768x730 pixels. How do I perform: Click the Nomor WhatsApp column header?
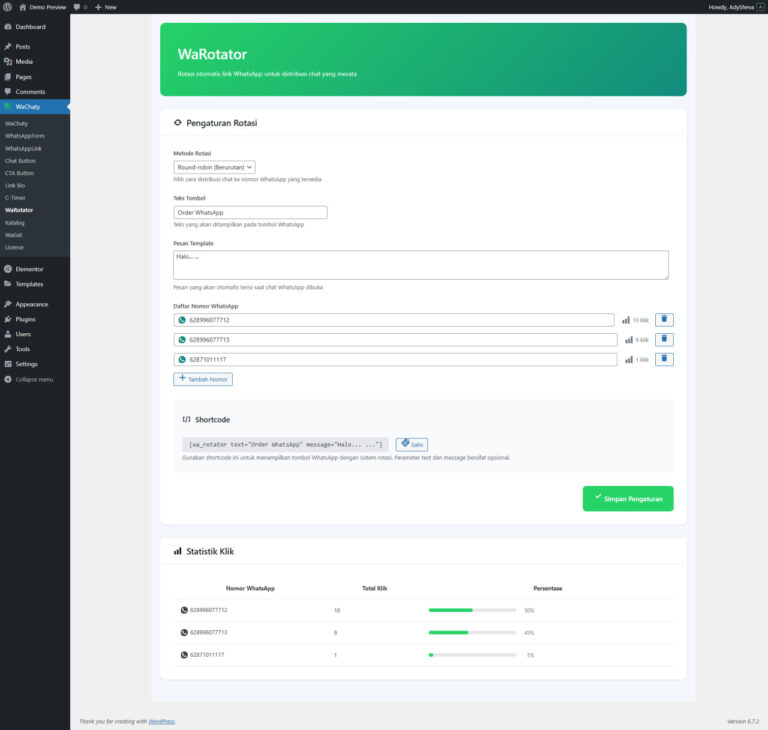point(250,588)
